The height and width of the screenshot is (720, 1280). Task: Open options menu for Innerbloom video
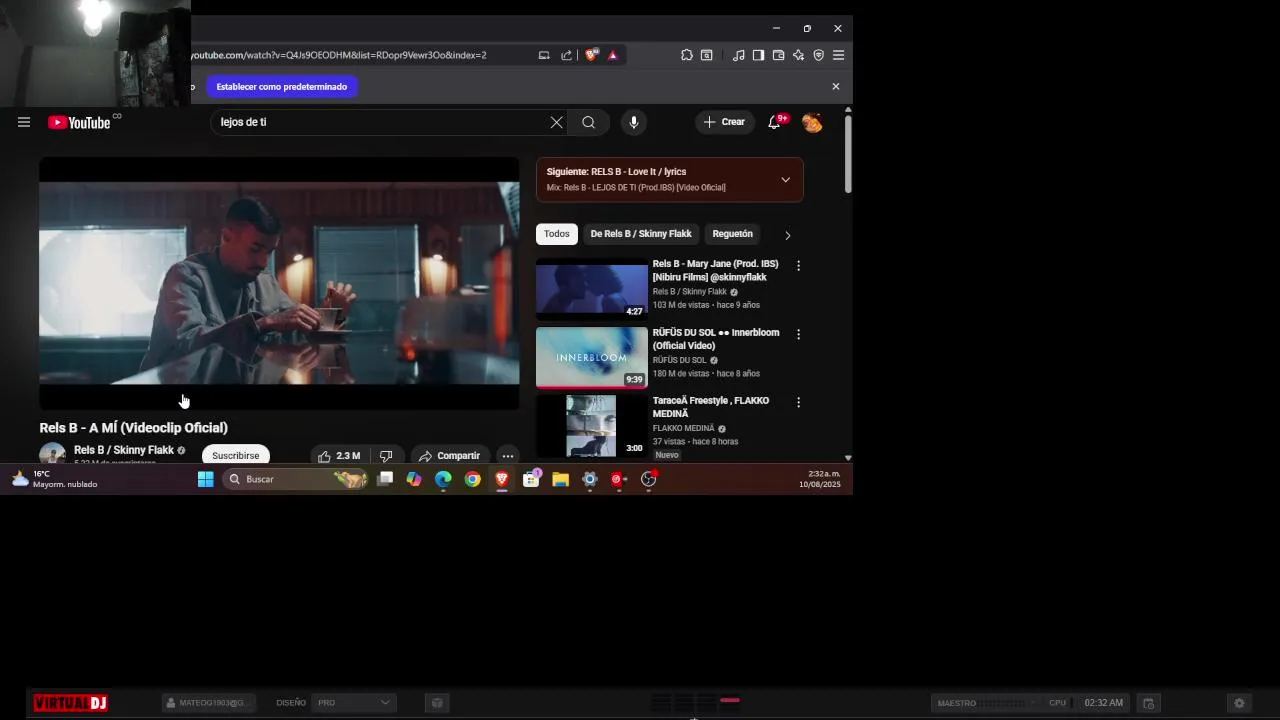[798, 334]
